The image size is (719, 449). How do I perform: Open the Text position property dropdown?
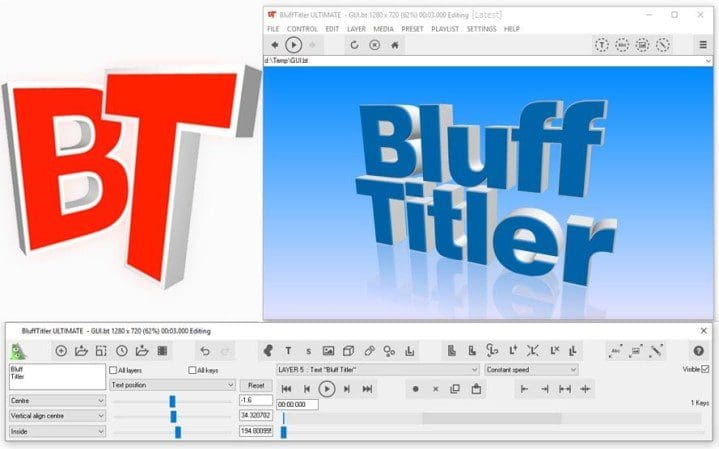172,385
